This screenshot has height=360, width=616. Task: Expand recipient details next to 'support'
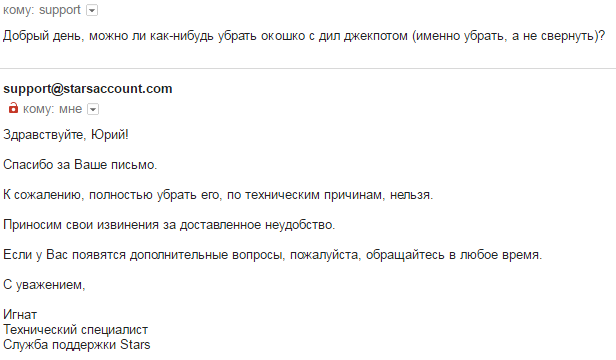[92, 10]
